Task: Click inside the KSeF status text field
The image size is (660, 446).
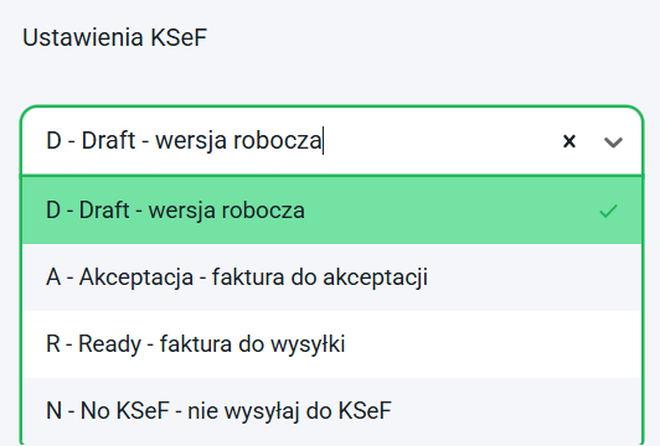Action: (290, 142)
